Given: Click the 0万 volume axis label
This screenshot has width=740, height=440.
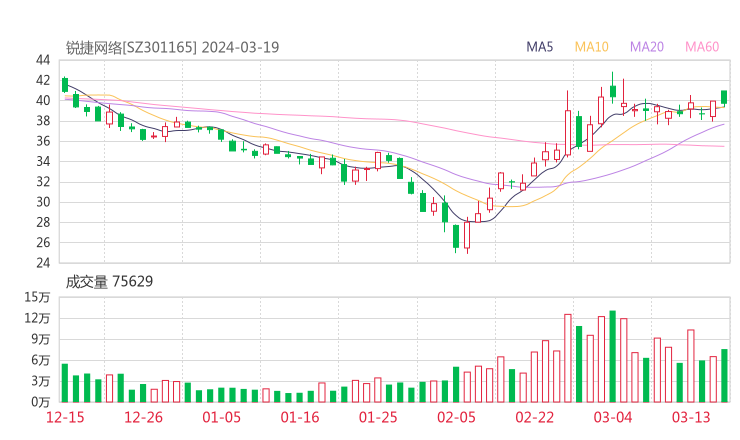Looking at the screenshot, I should tap(41, 402).
